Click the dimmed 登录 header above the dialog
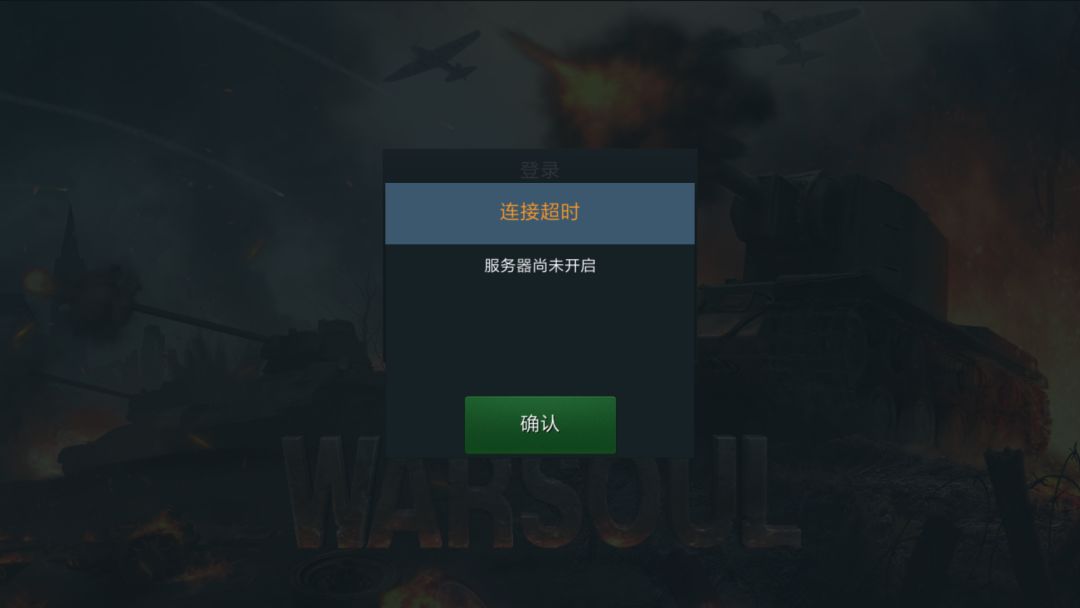The image size is (1080, 608). point(540,169)
